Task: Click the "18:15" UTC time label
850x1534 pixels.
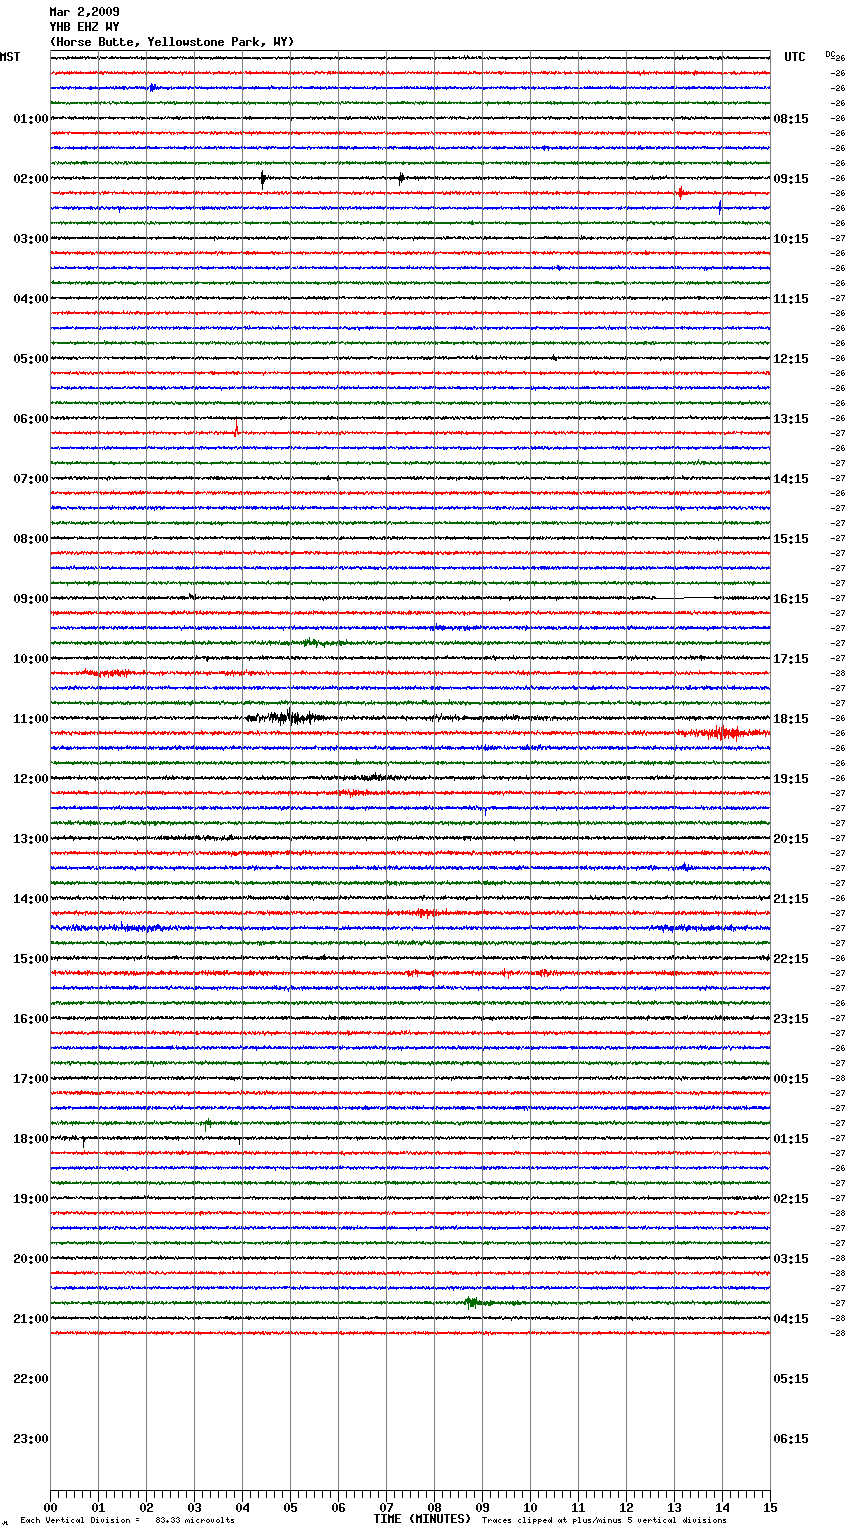Action: [x=791, y=719]
